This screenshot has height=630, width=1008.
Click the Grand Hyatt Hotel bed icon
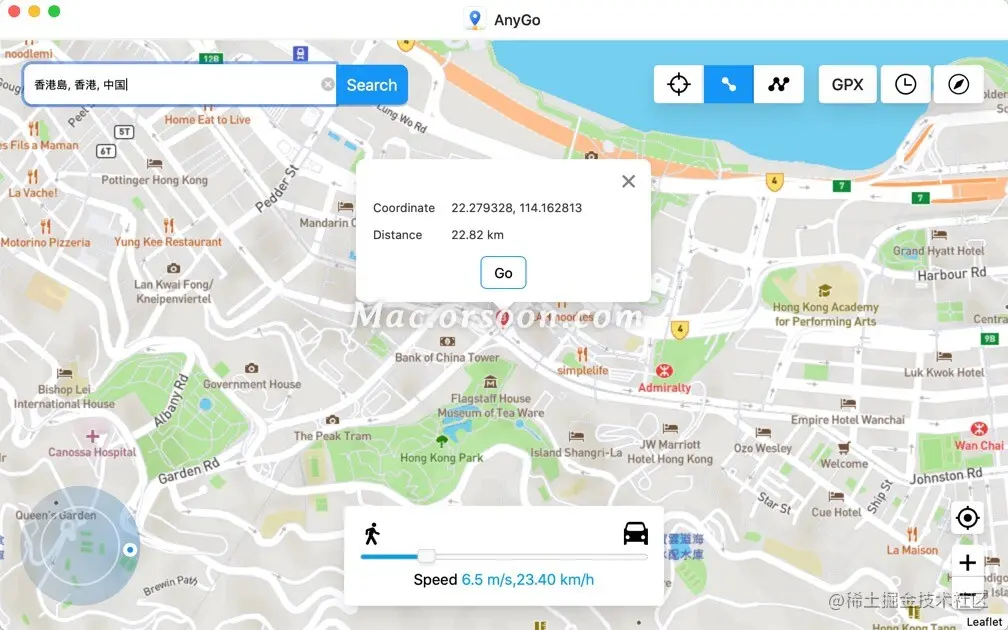tap(939, 235)
